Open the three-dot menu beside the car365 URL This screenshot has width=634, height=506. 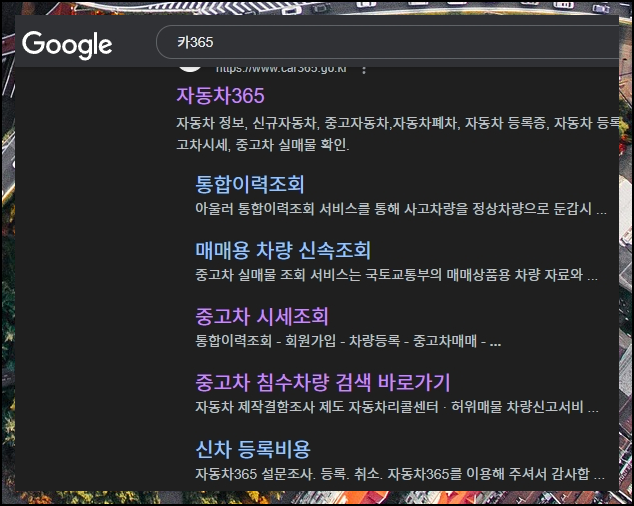364,70
